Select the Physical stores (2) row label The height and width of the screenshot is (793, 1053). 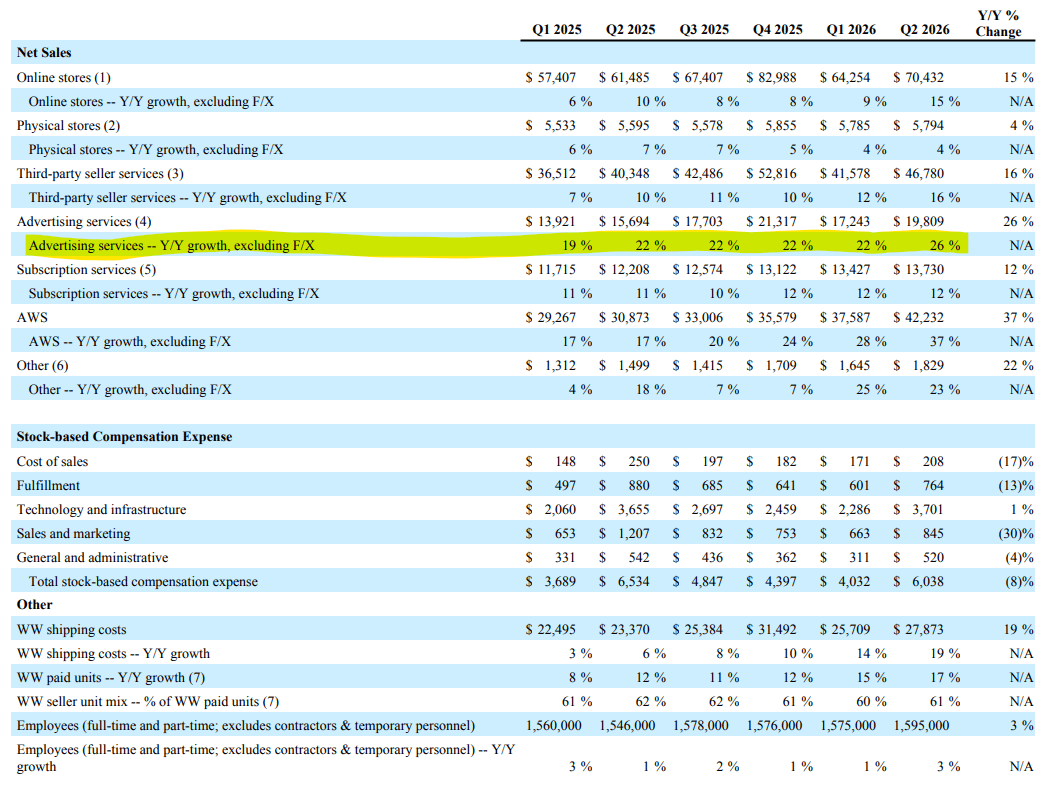[x=68, y=126]
